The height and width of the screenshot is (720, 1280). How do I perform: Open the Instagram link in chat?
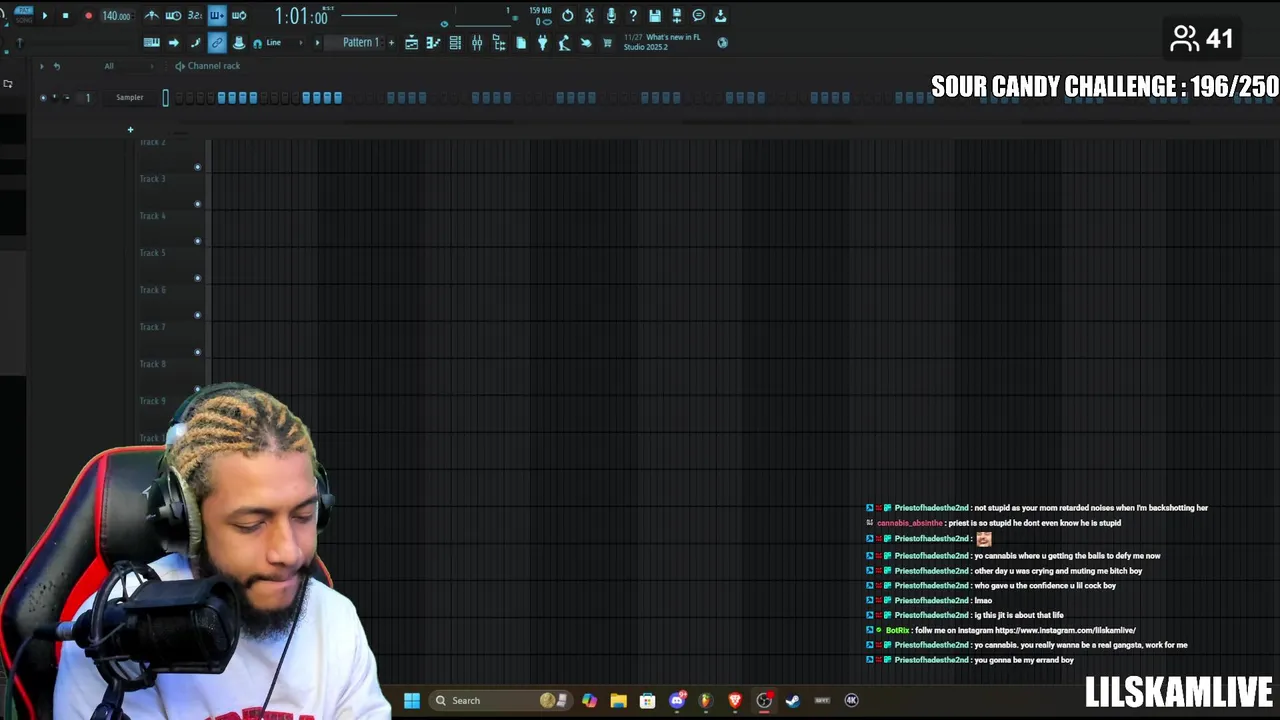(x=1065, y=630)
